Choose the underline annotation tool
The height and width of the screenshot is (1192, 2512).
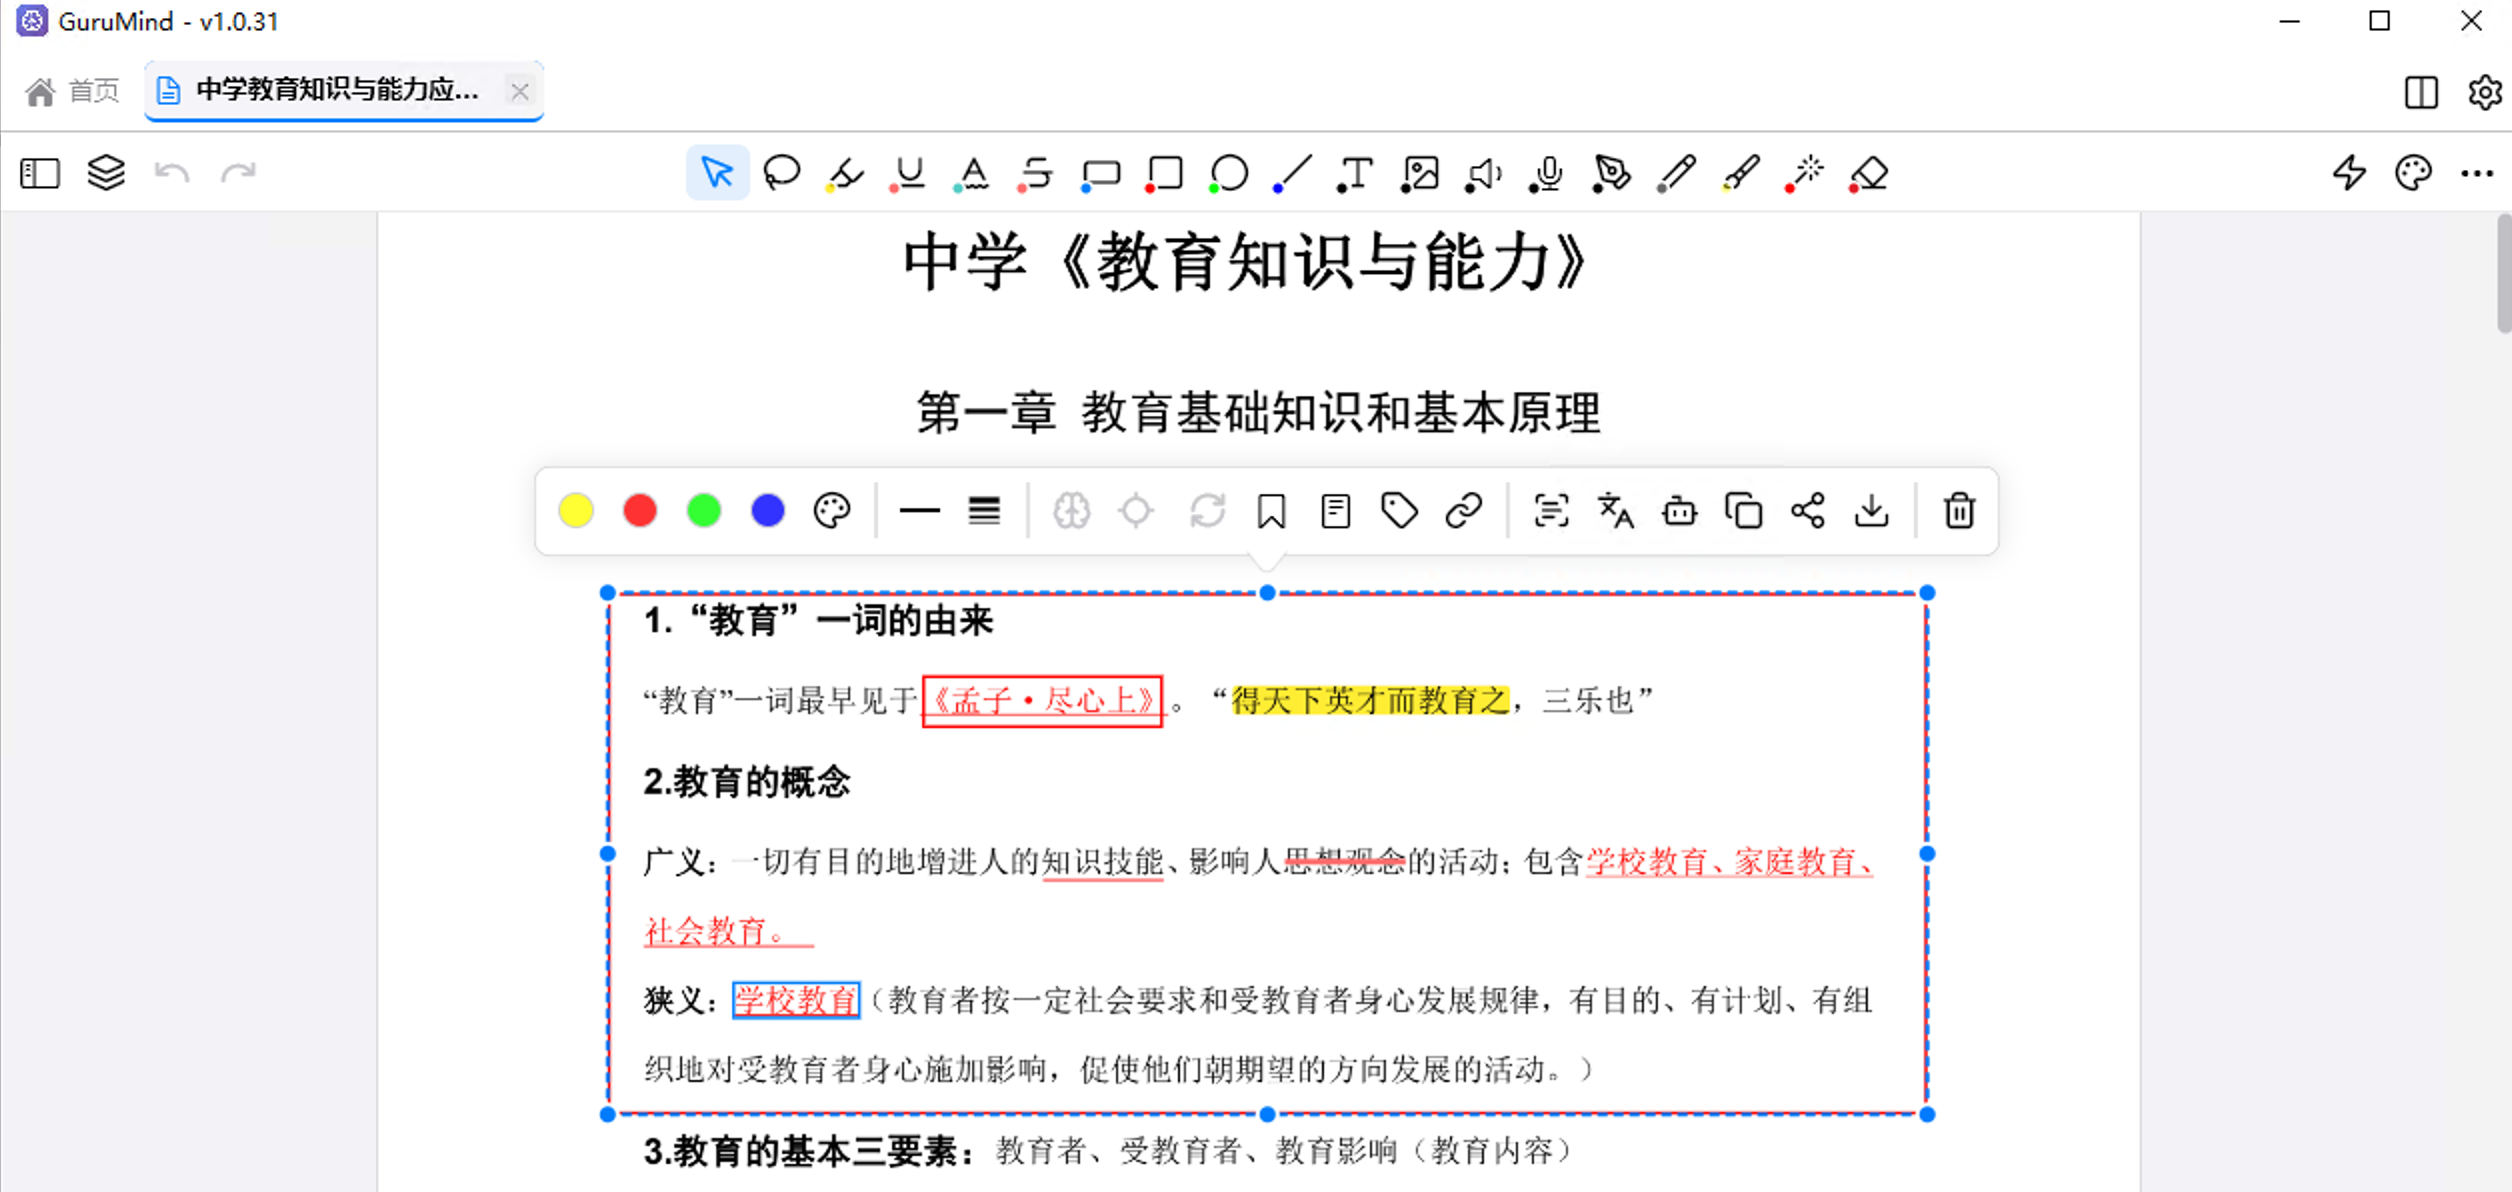click(908, 173)
